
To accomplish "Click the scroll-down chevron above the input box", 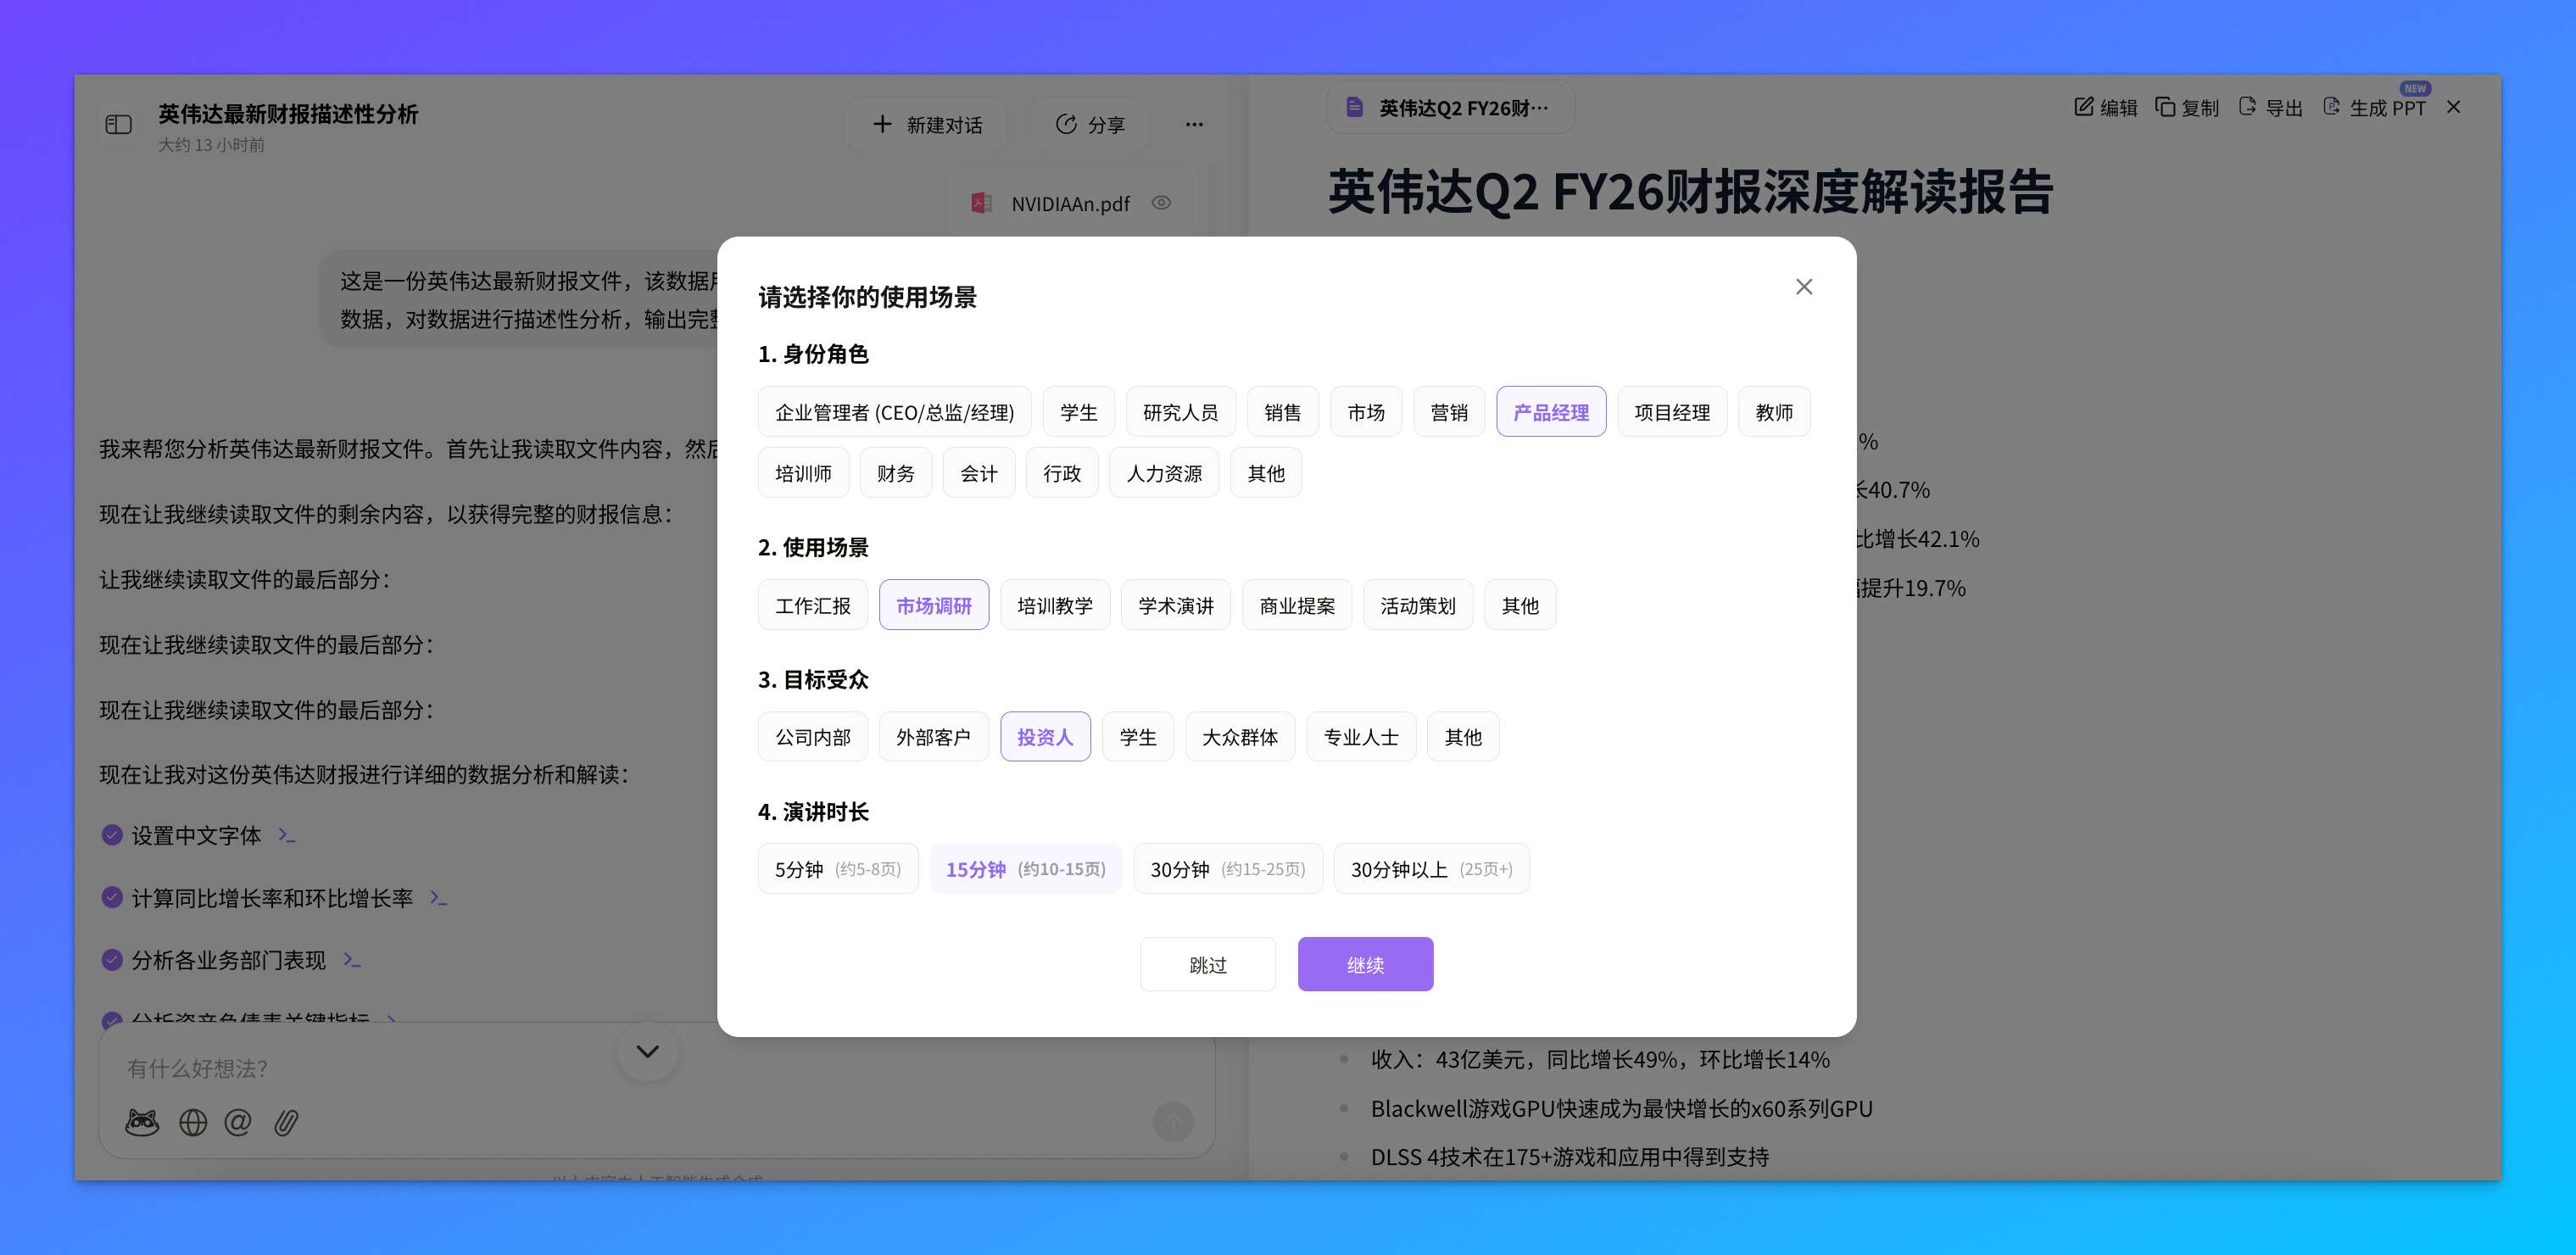I will pos(647,1051).
